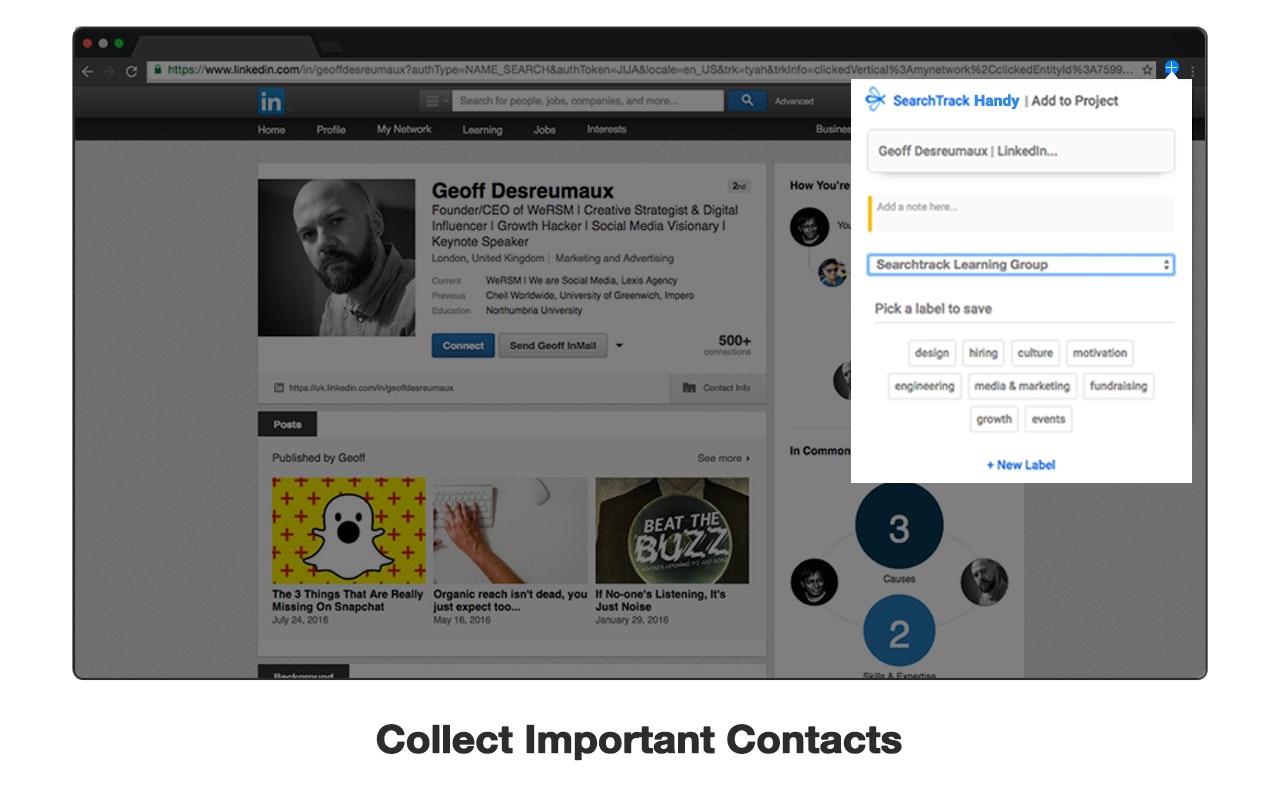Open the My Network menu

pyautogui.click(x=404, y=129)
